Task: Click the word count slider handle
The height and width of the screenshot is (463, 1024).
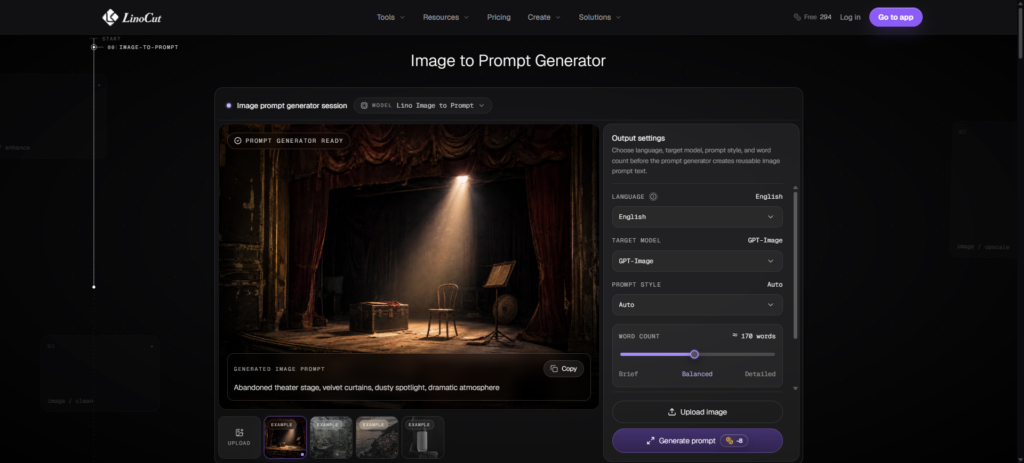Action: click(x=694, y=355)
